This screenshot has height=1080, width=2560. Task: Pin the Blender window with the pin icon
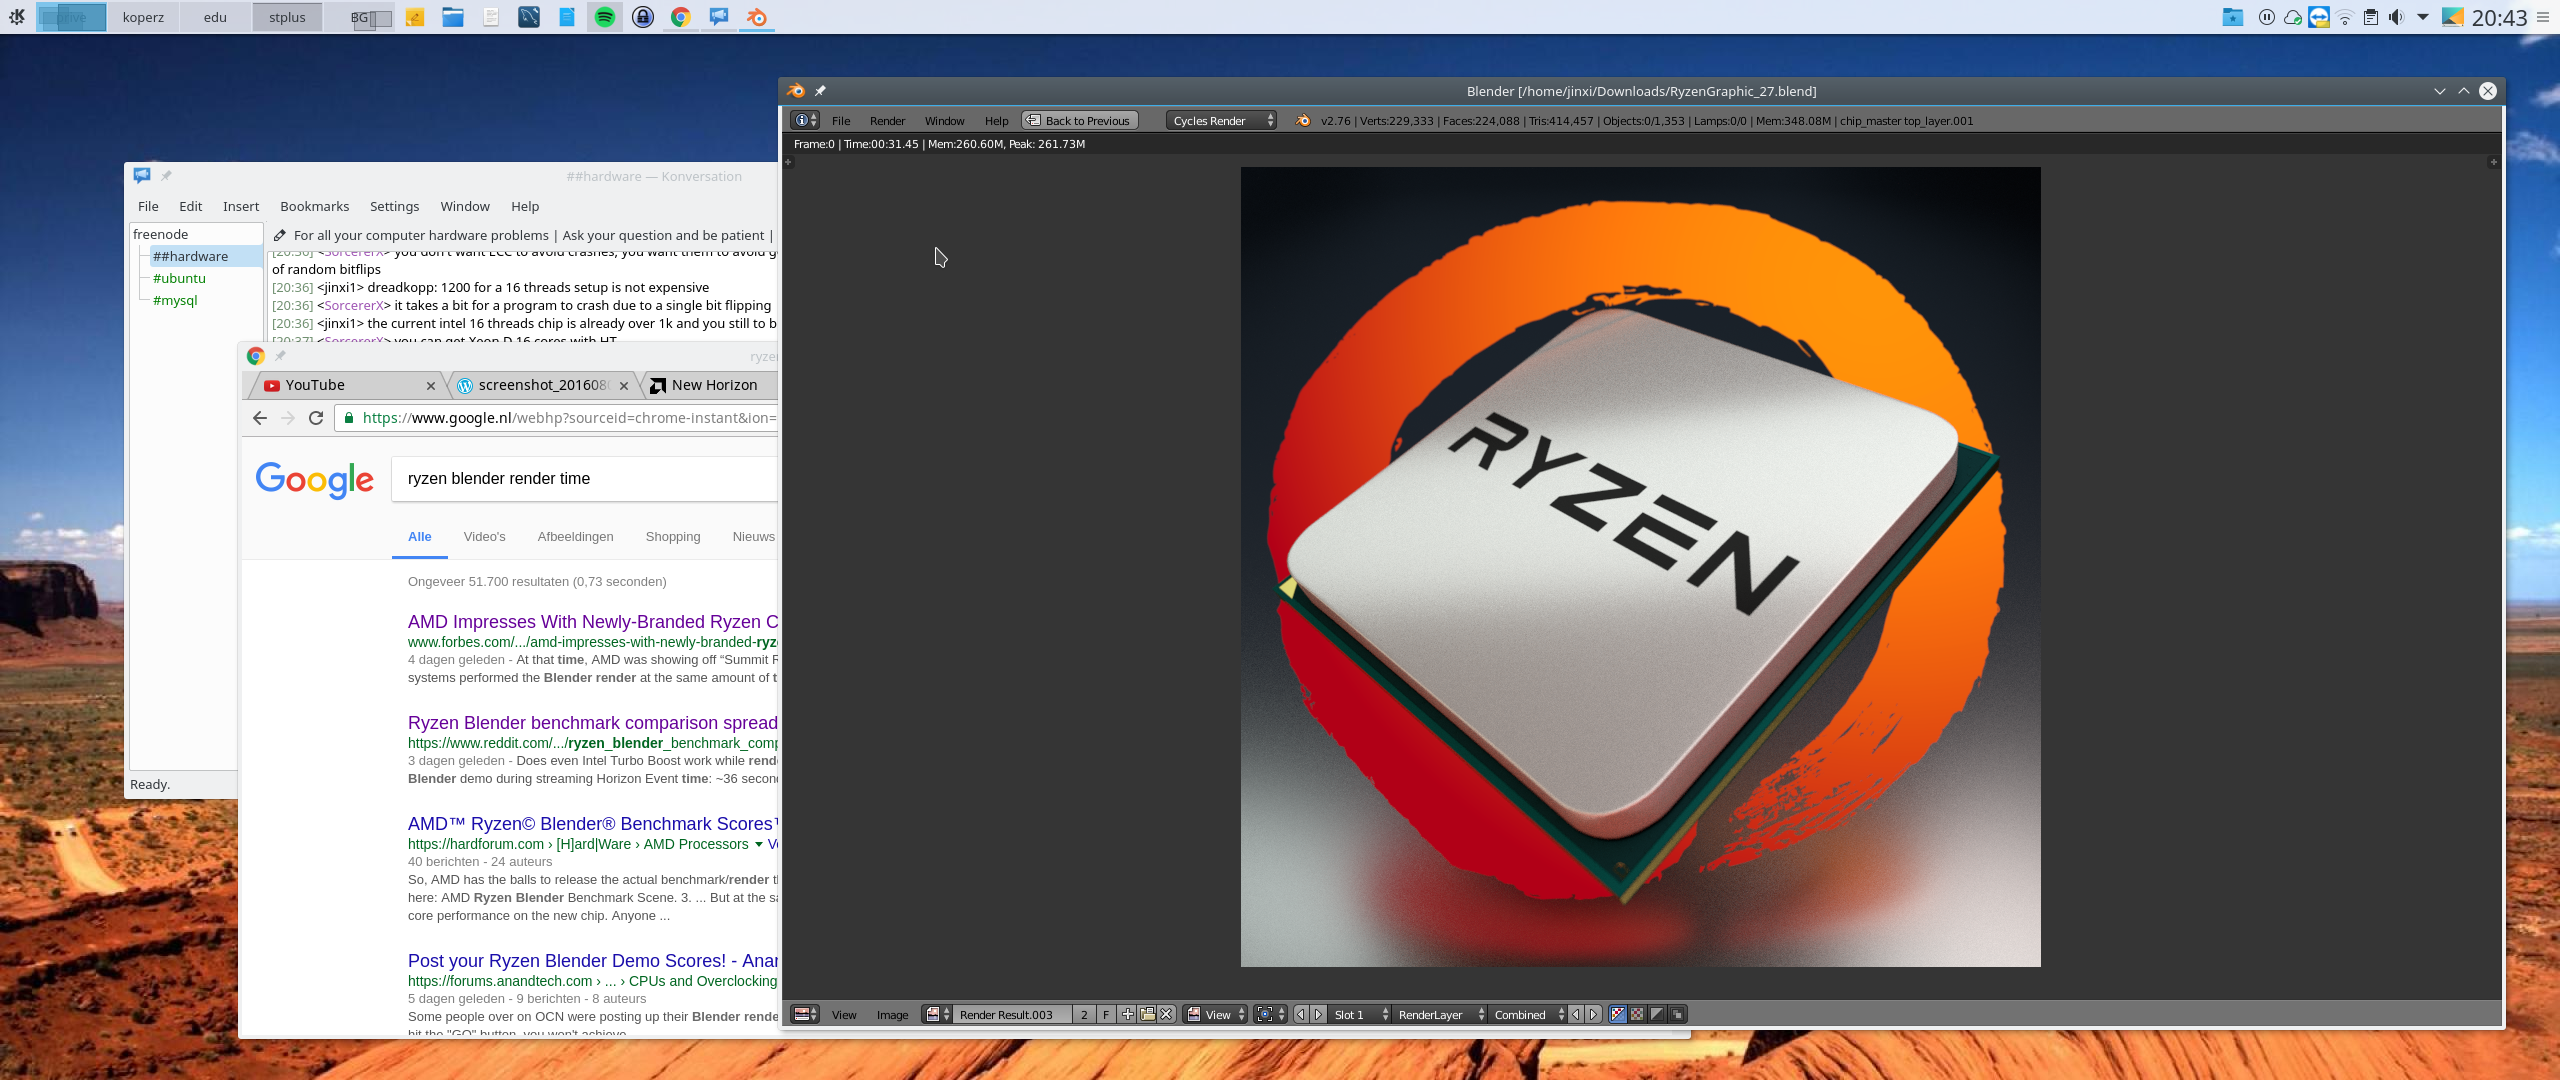pyautogui.click(x=820, y=91)
